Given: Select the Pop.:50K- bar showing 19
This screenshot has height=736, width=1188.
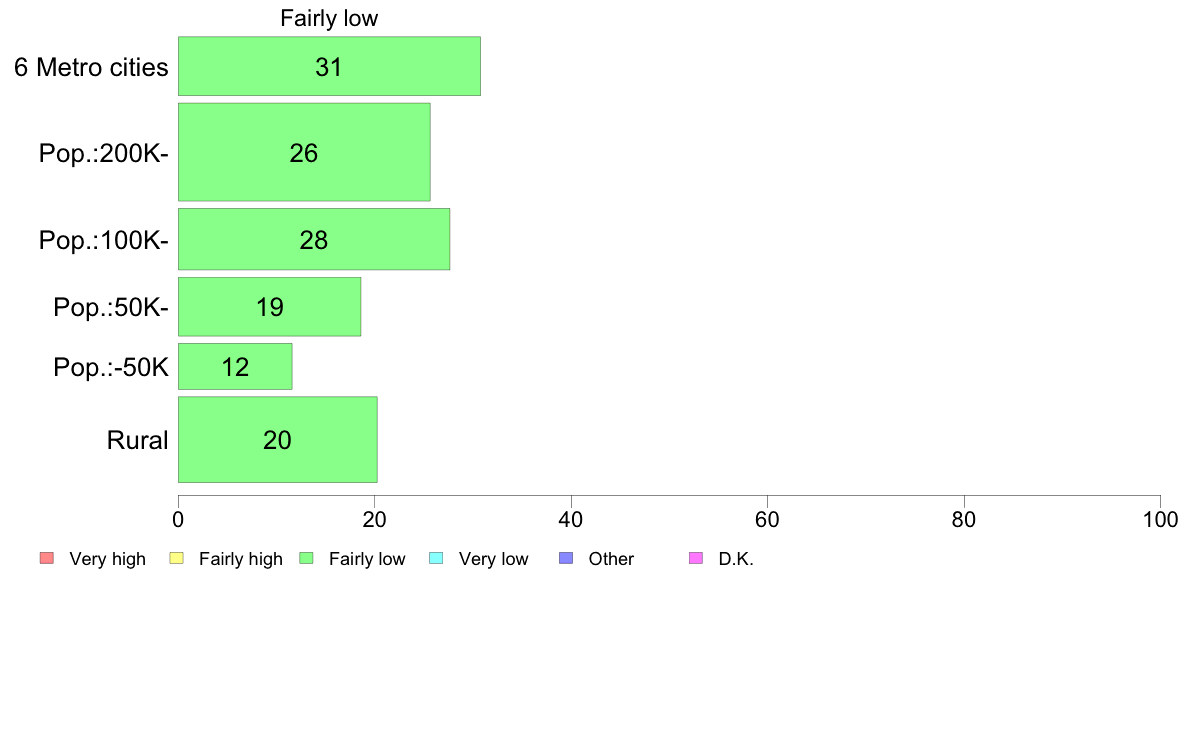Looking at the screenshot, I should click(x=270, y=307).
